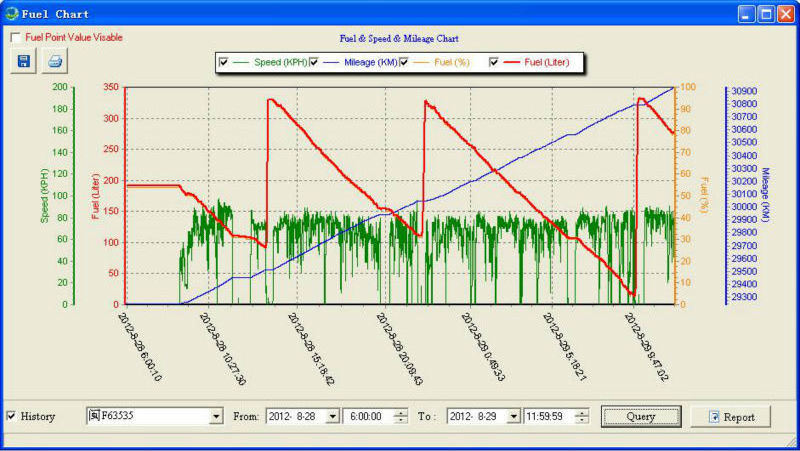
Task: Toggle the Fuel (%) series checkbox
Action: pos(404,62)
